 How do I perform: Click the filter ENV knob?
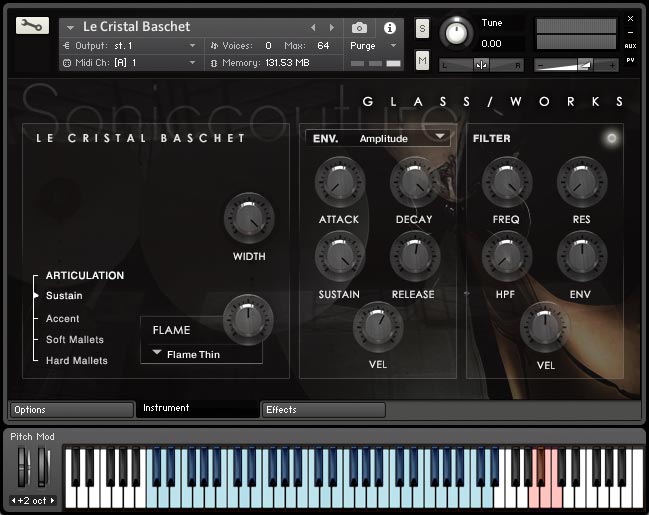(x=582, y=257)
